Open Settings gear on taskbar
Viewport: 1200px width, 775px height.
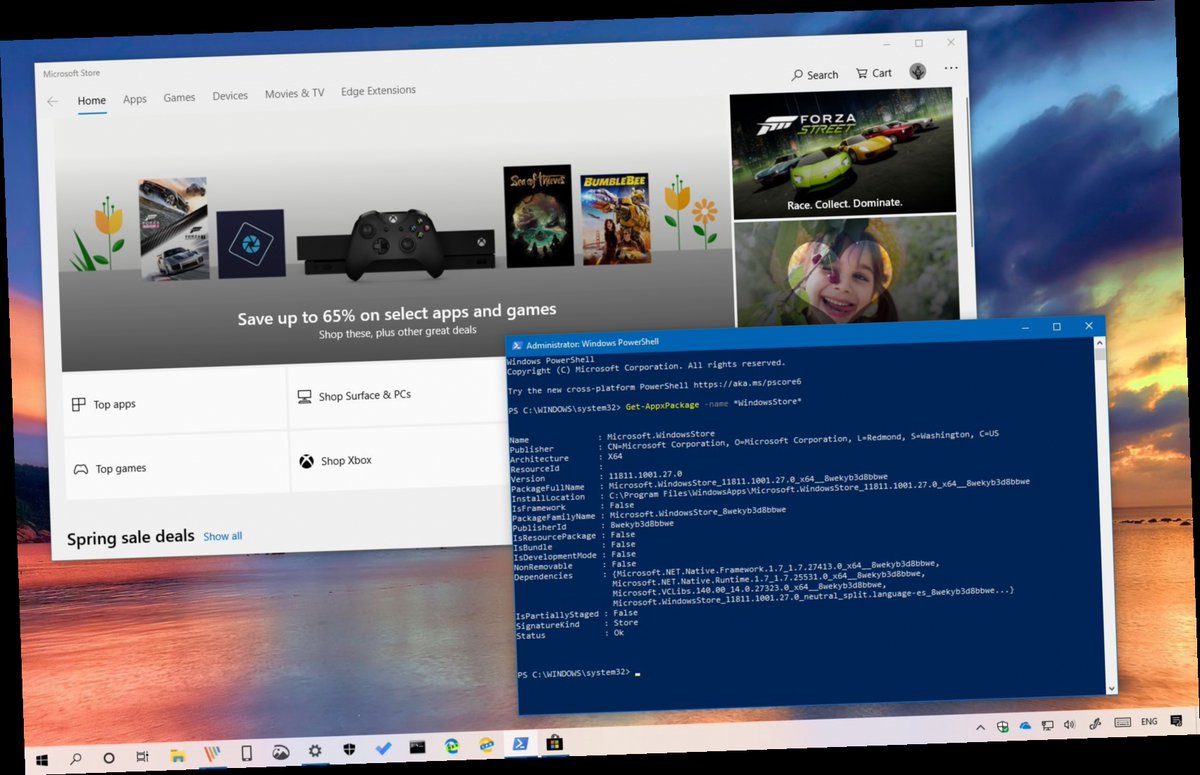[315, 751]
